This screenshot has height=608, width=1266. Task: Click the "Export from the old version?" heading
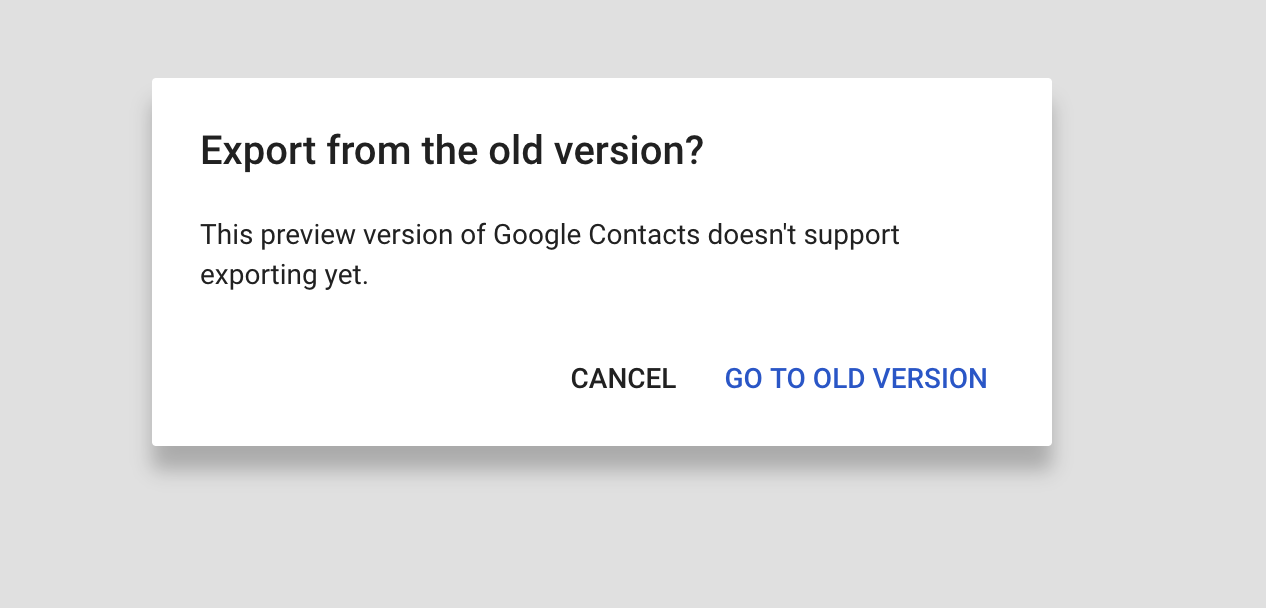click(x=452, y=151)
